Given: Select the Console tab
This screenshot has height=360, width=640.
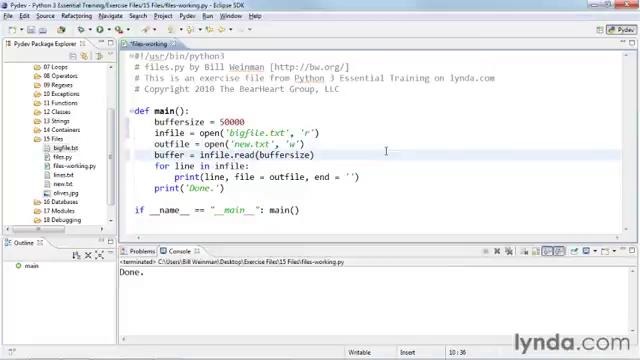Looking at the screenshot, I should coord(179,251).
